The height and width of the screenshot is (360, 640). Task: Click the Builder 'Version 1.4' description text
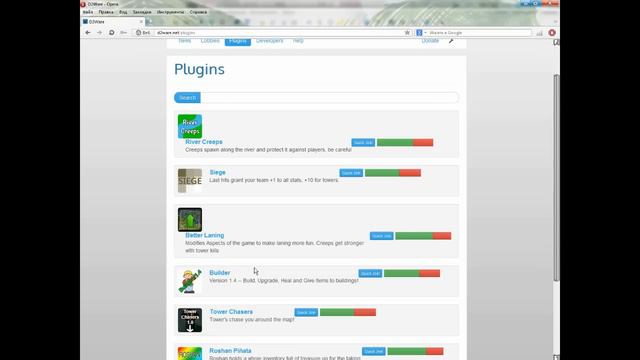[284, 281]
